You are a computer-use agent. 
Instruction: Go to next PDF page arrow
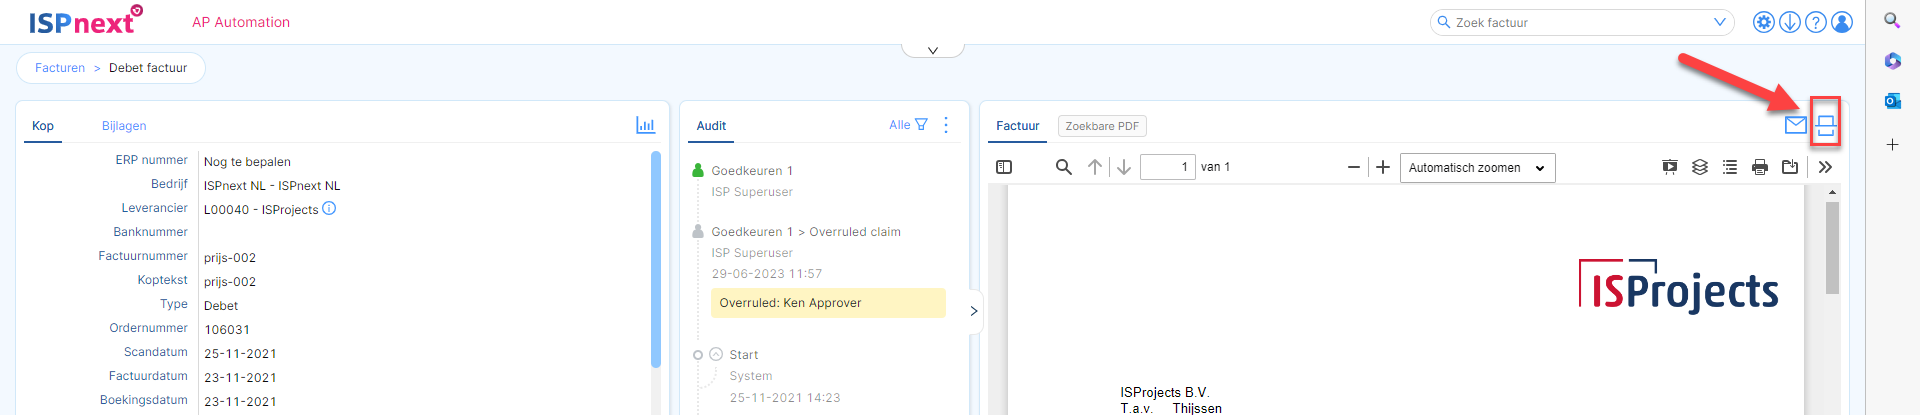click(1124, 167)
